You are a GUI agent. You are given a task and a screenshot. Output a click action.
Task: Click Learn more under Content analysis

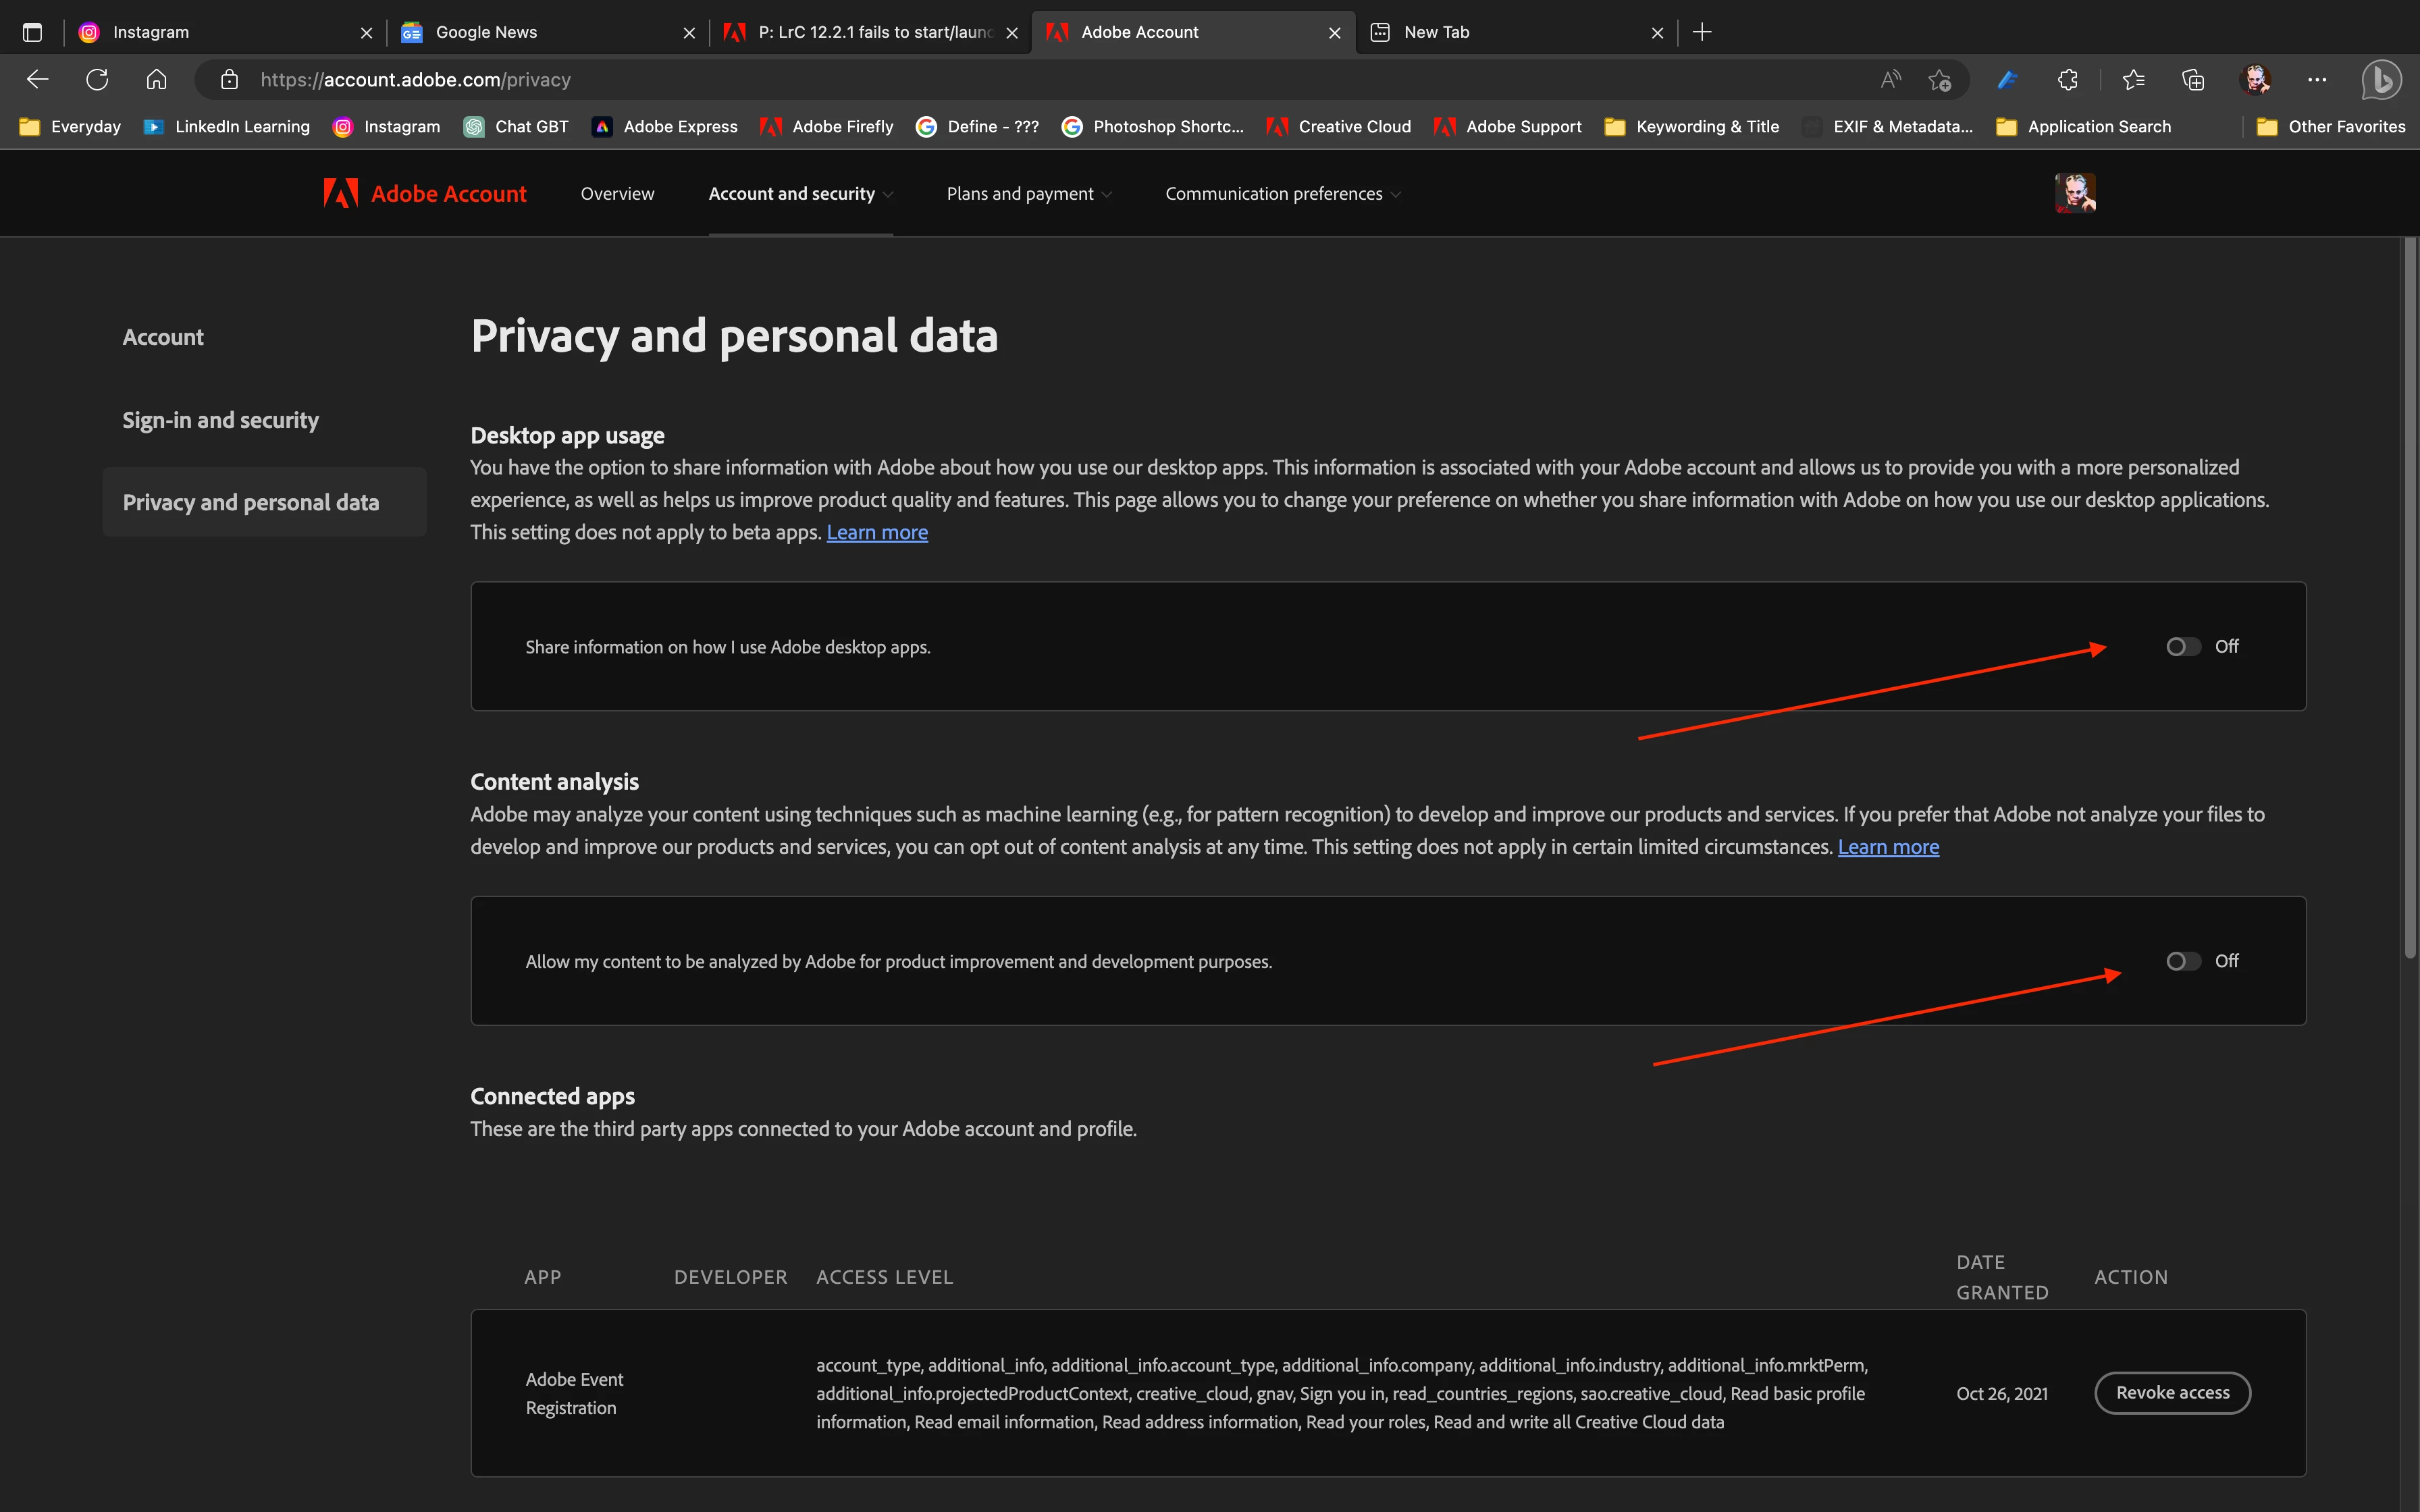coord(1888,847)
